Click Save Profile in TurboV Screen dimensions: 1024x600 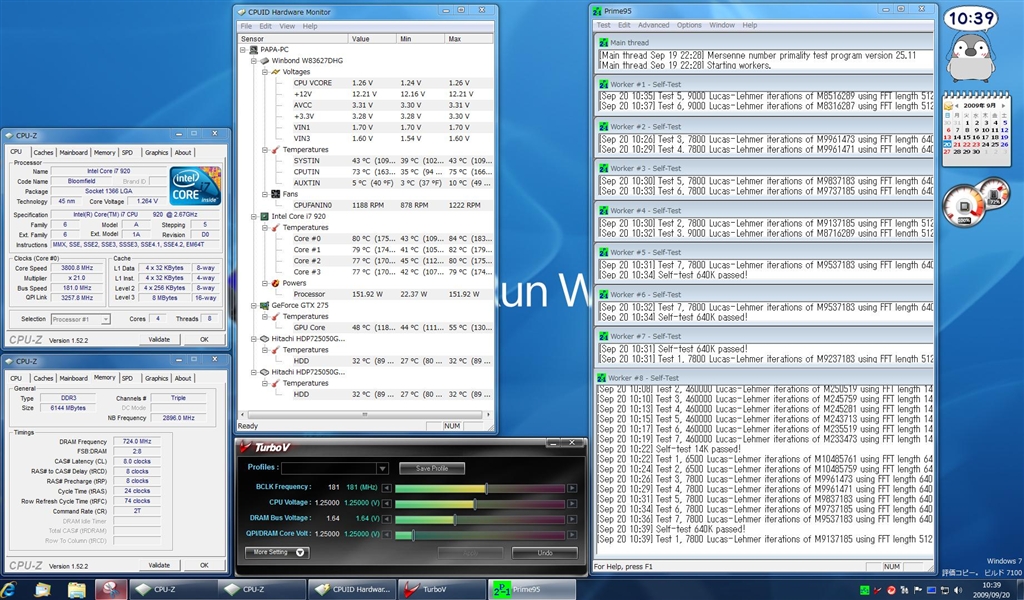(432, 468)
